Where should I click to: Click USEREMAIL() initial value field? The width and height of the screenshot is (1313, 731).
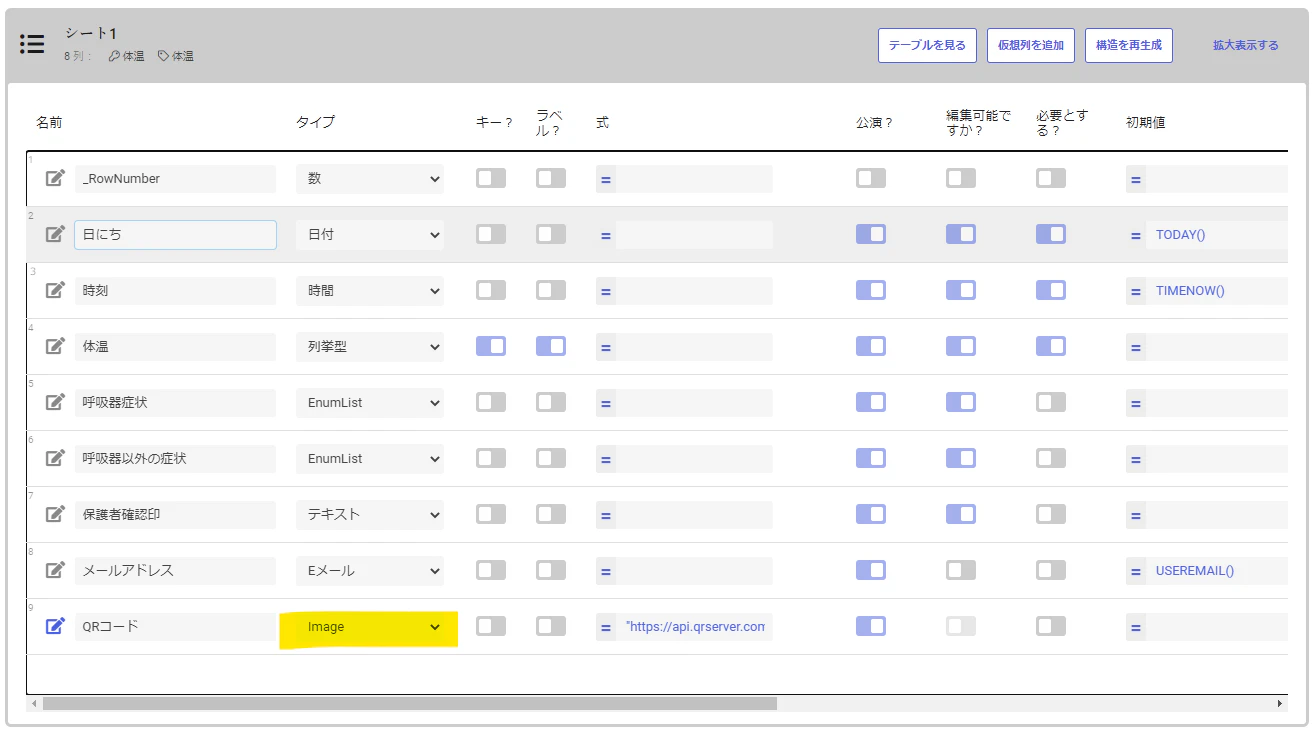1216,571
